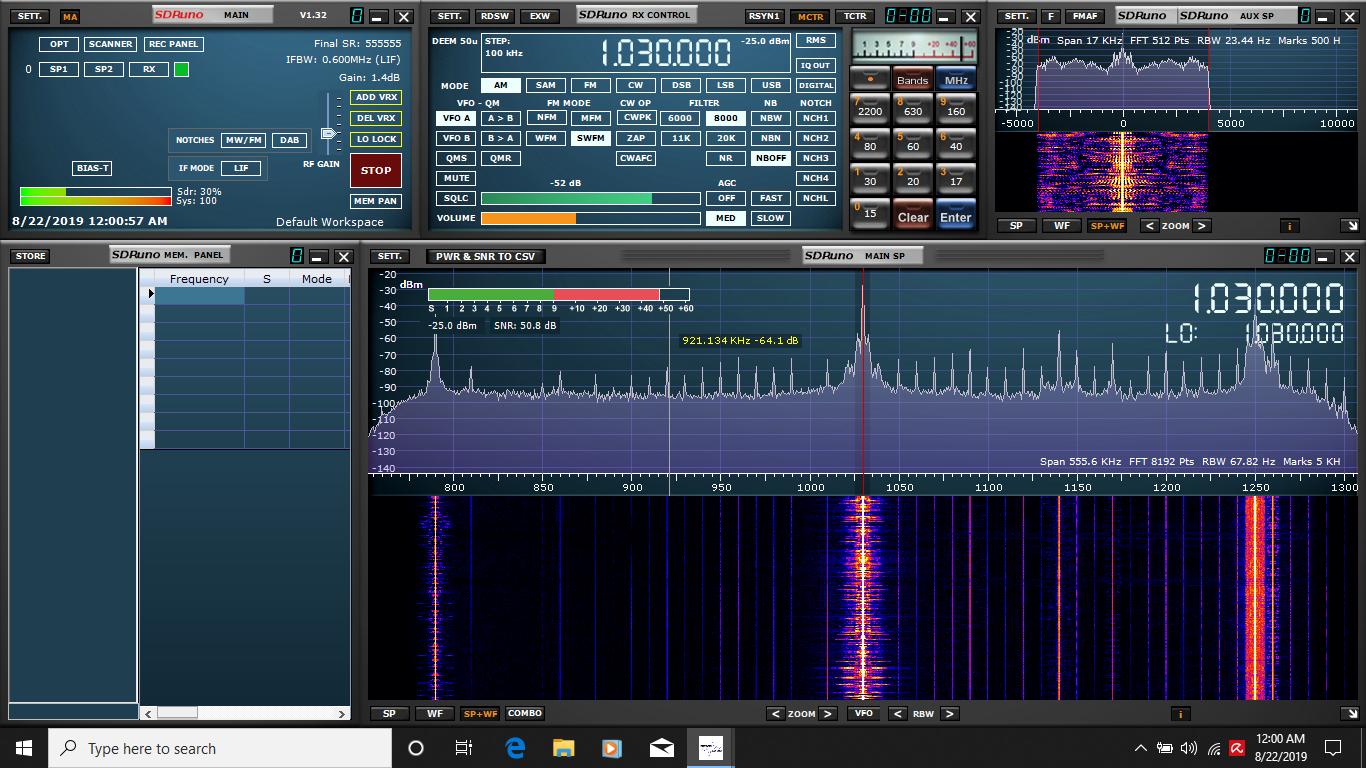Open Cortana circle on the taskbar

click(416, 748)
